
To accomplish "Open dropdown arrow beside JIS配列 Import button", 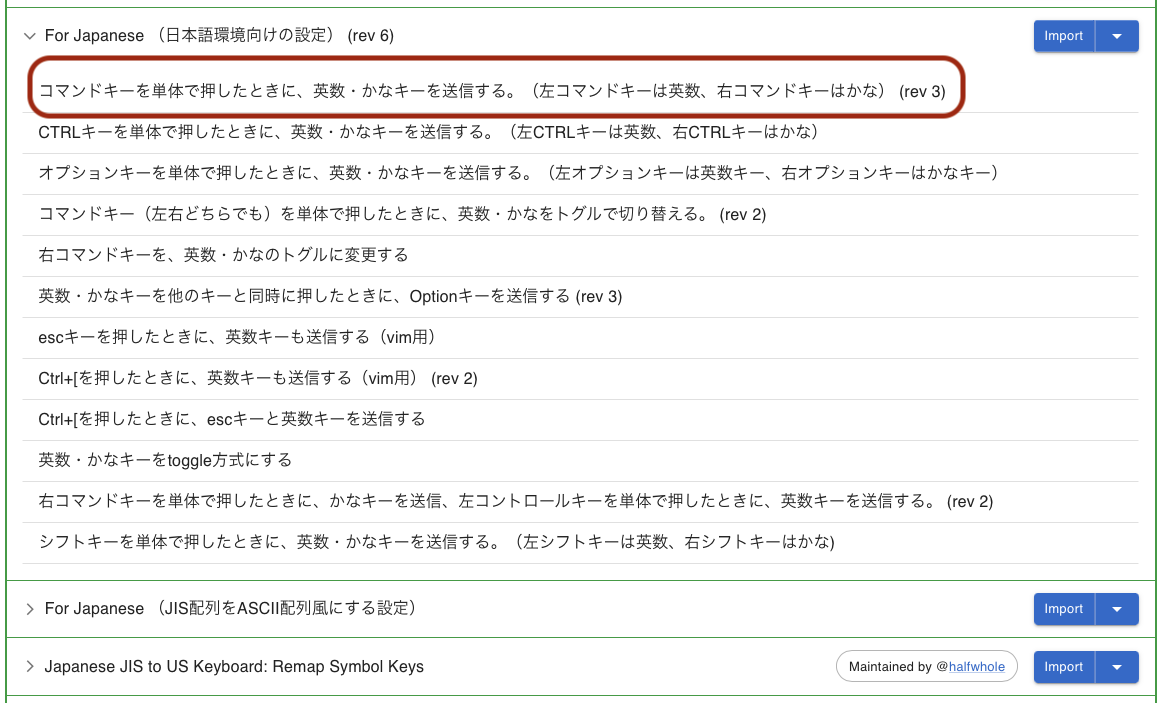I will (1117, 609).
